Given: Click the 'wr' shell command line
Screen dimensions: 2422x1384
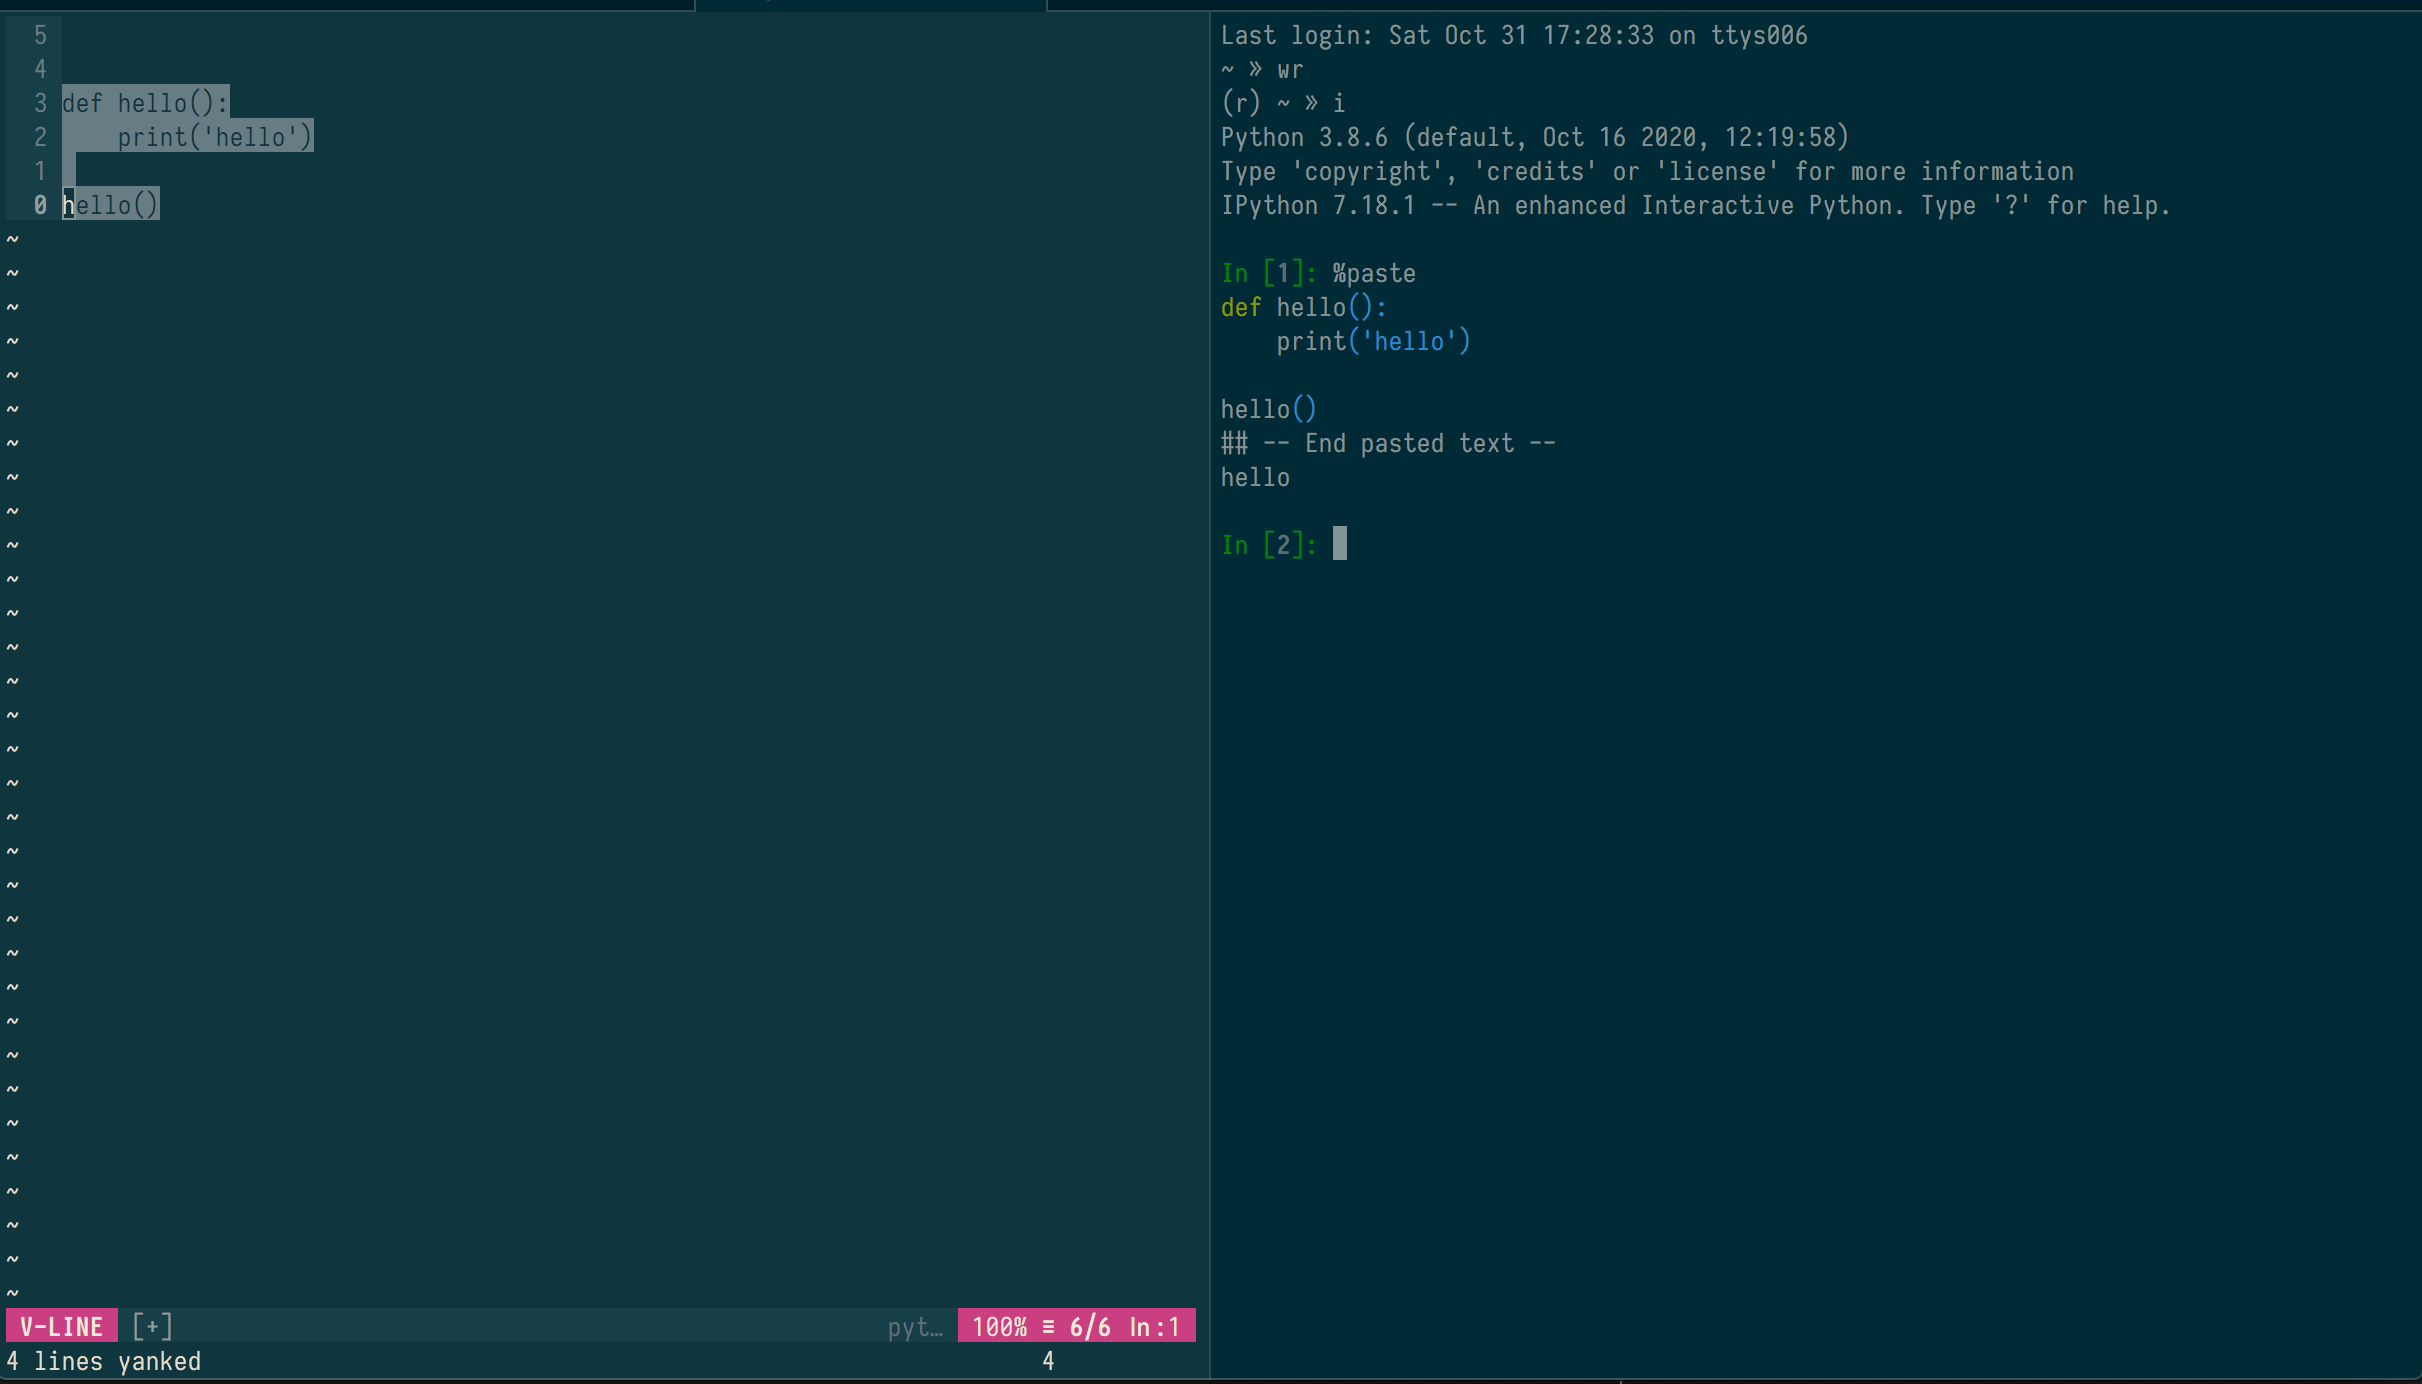Looking at the screenshot, I should coord(1289,69).
